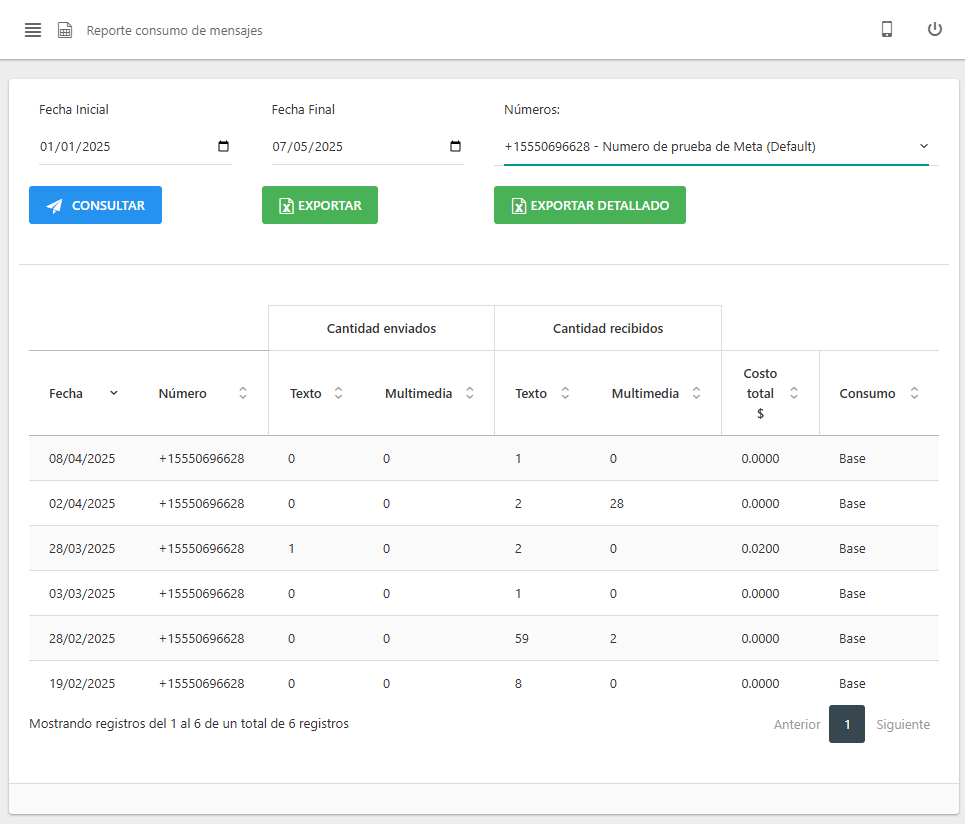Open the hamburger menu icon
The height and width of the screenshot is (824, 965).
tap(33, 30)
